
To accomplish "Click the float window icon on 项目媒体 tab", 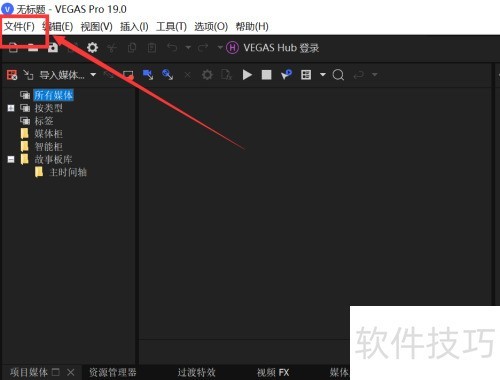I will (56, 372).
